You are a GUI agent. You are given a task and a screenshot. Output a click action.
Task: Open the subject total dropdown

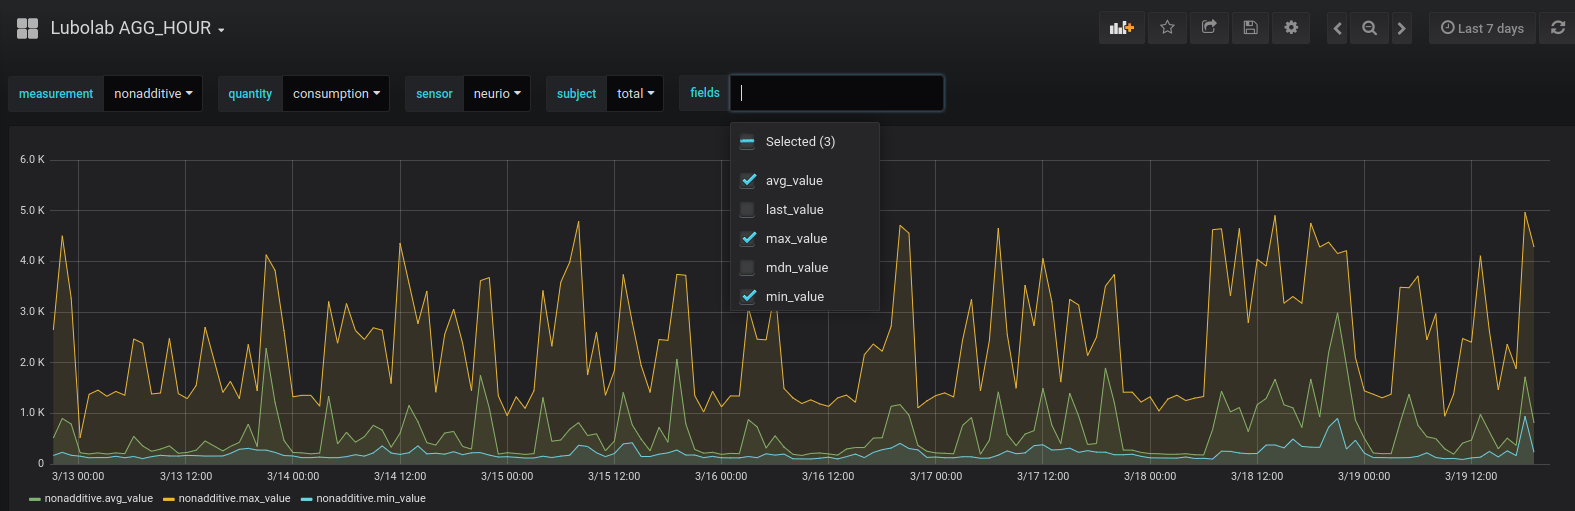click(x=635, y=93)
